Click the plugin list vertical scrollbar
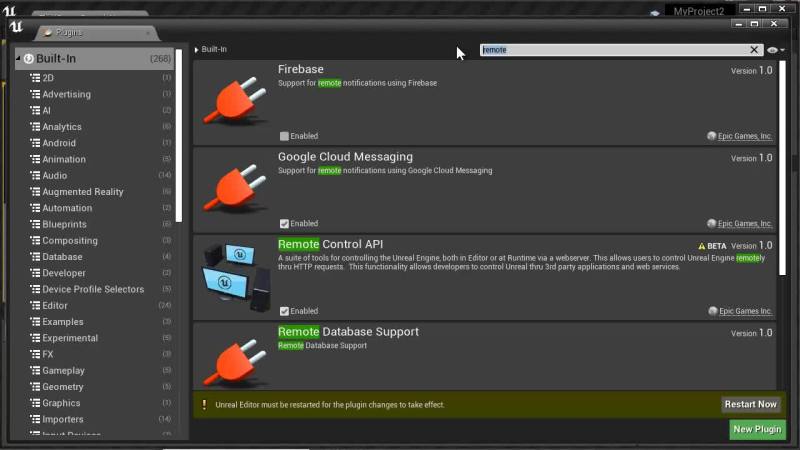Viewport: 800px width, 450px height. click(x=782, y=168)
